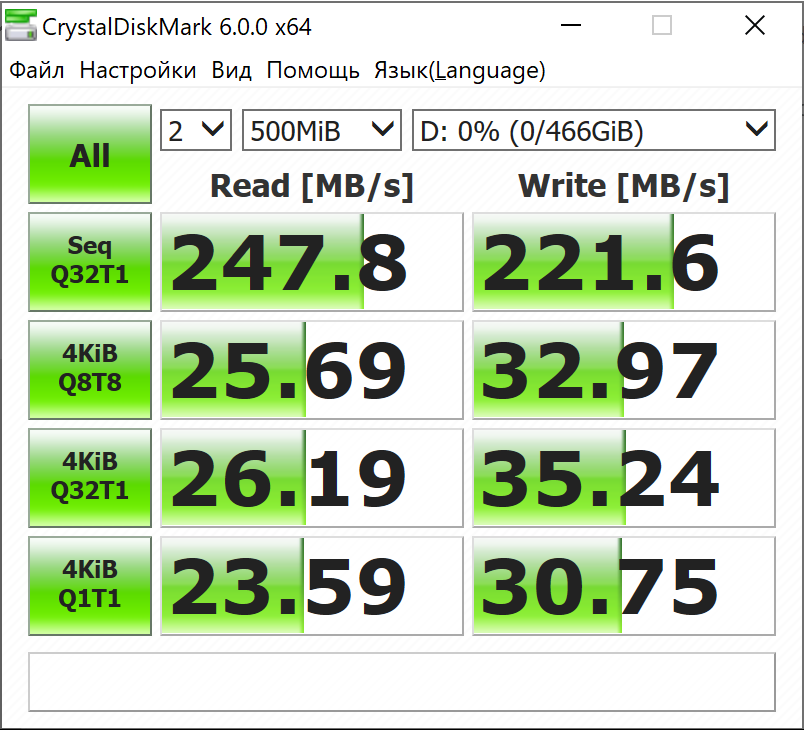Click the sequential read result 247.8
This screenshot has width=804, height=730.
312,262
